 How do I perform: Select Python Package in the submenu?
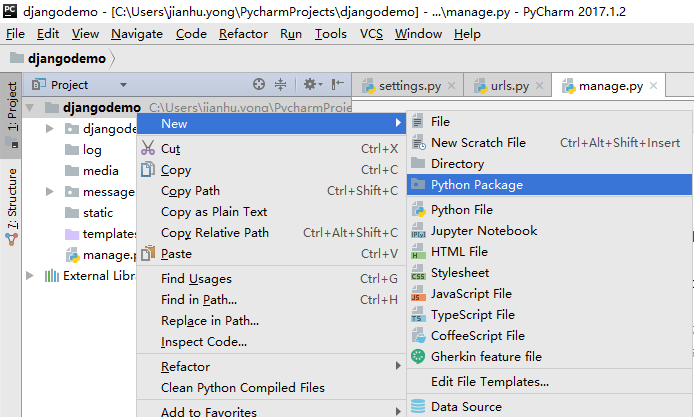(x=476, y=185)
